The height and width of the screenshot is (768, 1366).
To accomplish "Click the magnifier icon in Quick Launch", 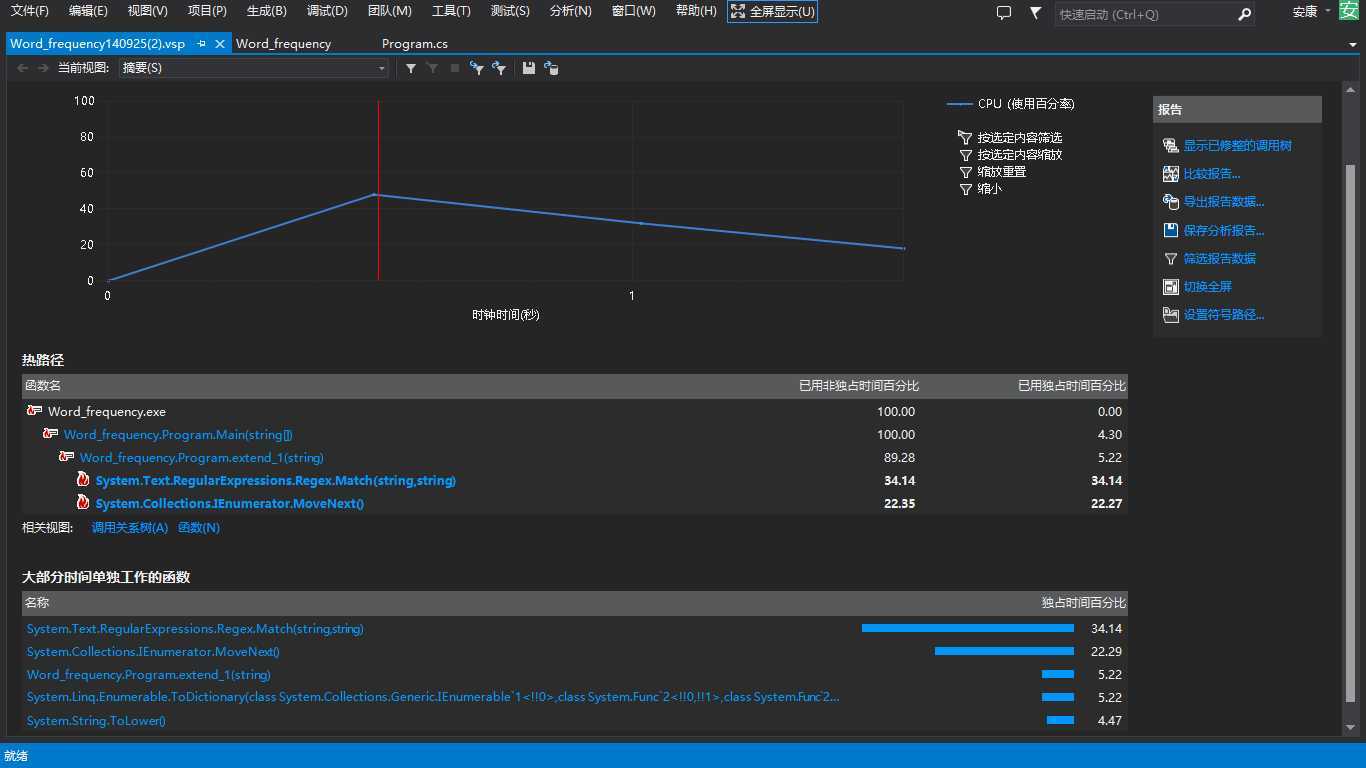I will pos(1244,14).
